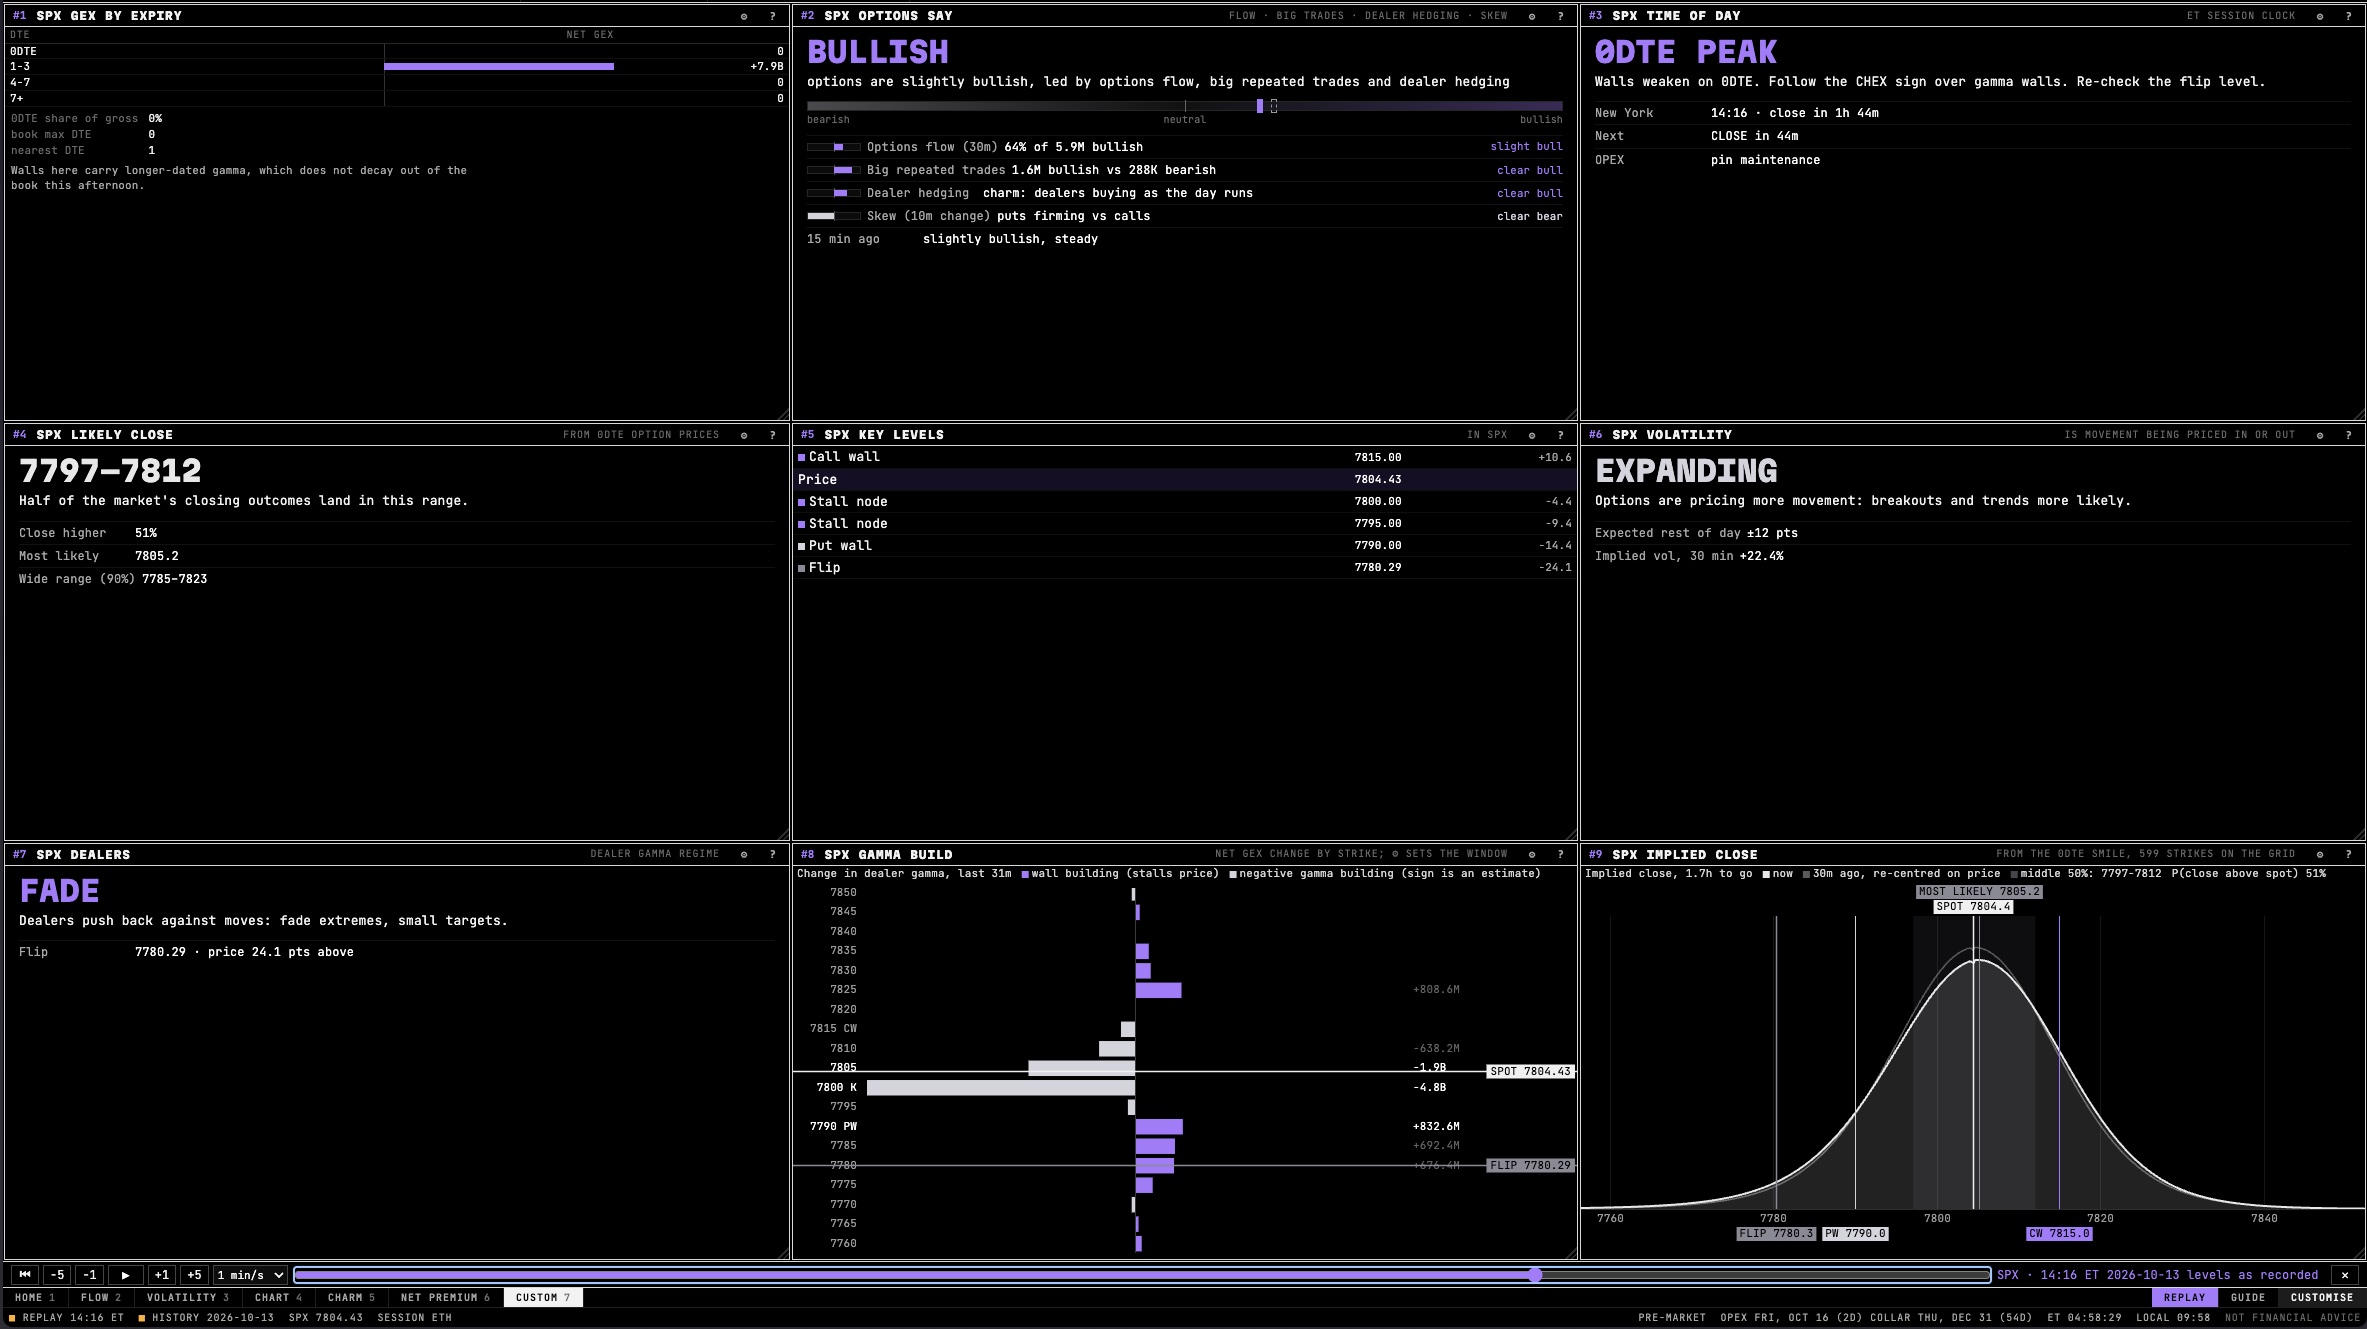2367x1329 pixels.
Task: Click the replay timeline scrubber handle
Action: click(x=1535, y=1275)
